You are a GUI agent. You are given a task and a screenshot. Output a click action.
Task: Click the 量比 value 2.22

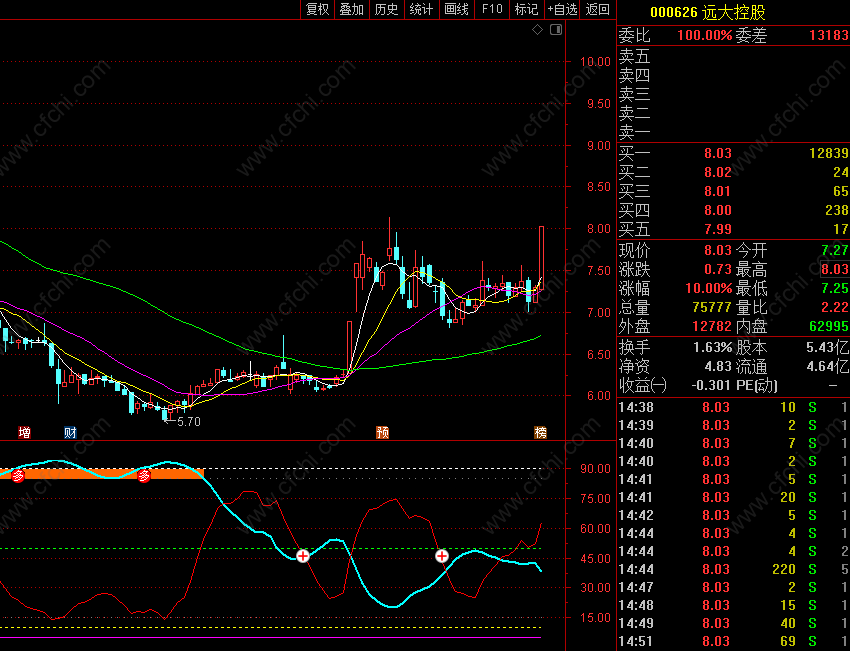835,307
